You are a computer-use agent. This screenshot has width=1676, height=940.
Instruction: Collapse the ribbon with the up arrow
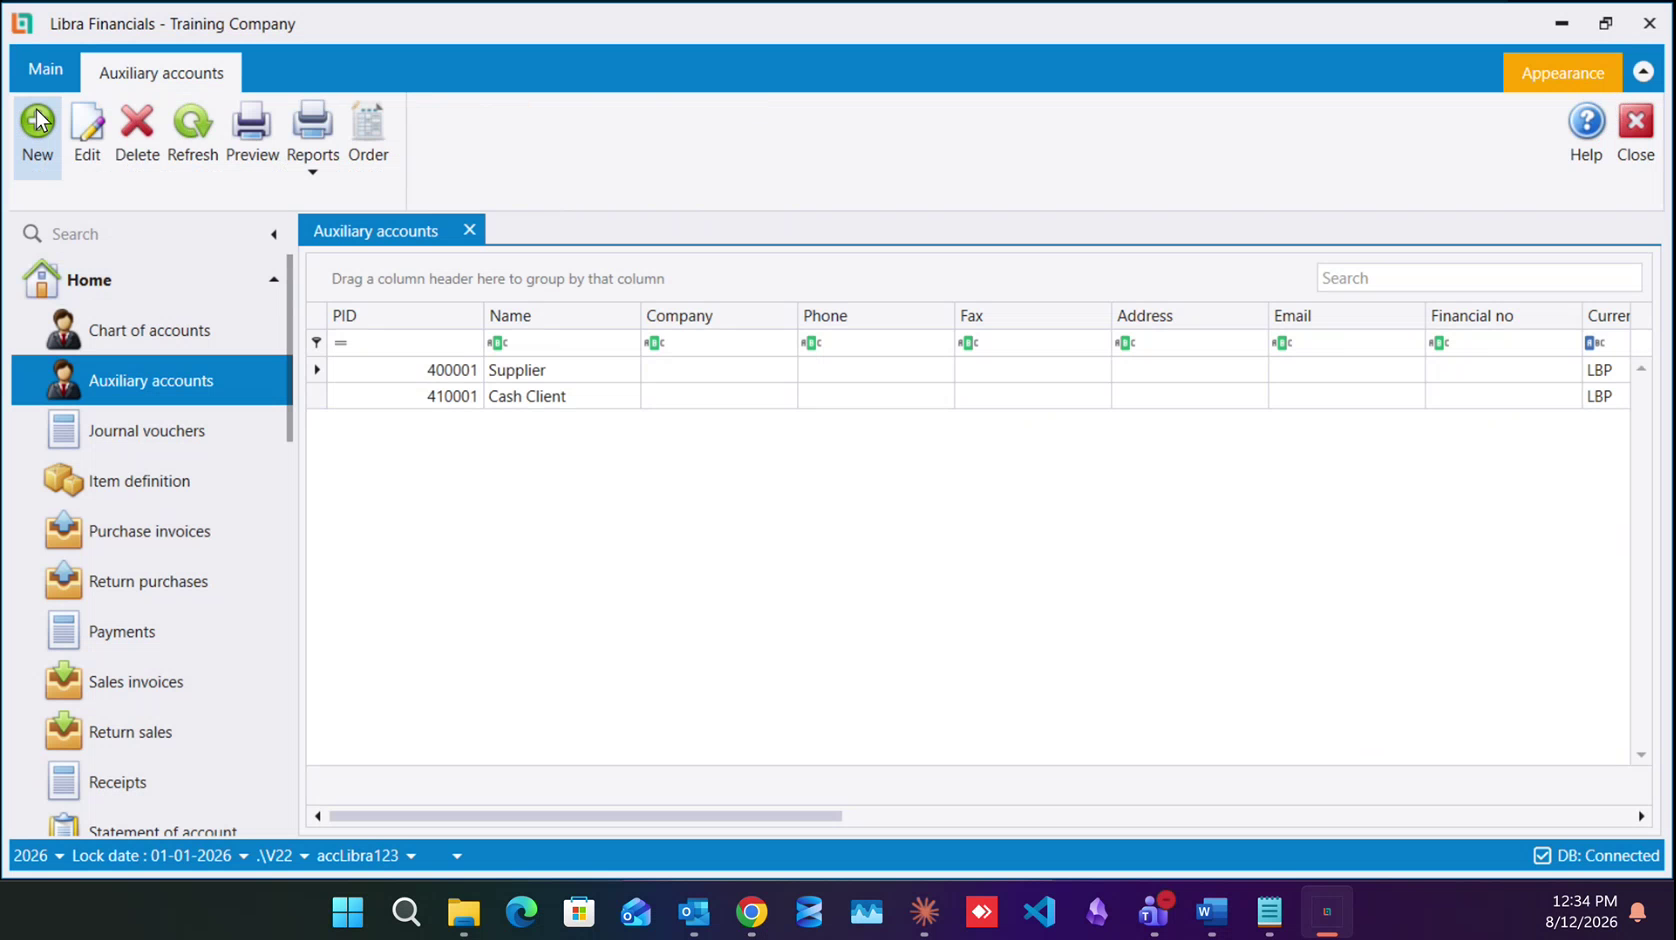tap(1643, 72)
